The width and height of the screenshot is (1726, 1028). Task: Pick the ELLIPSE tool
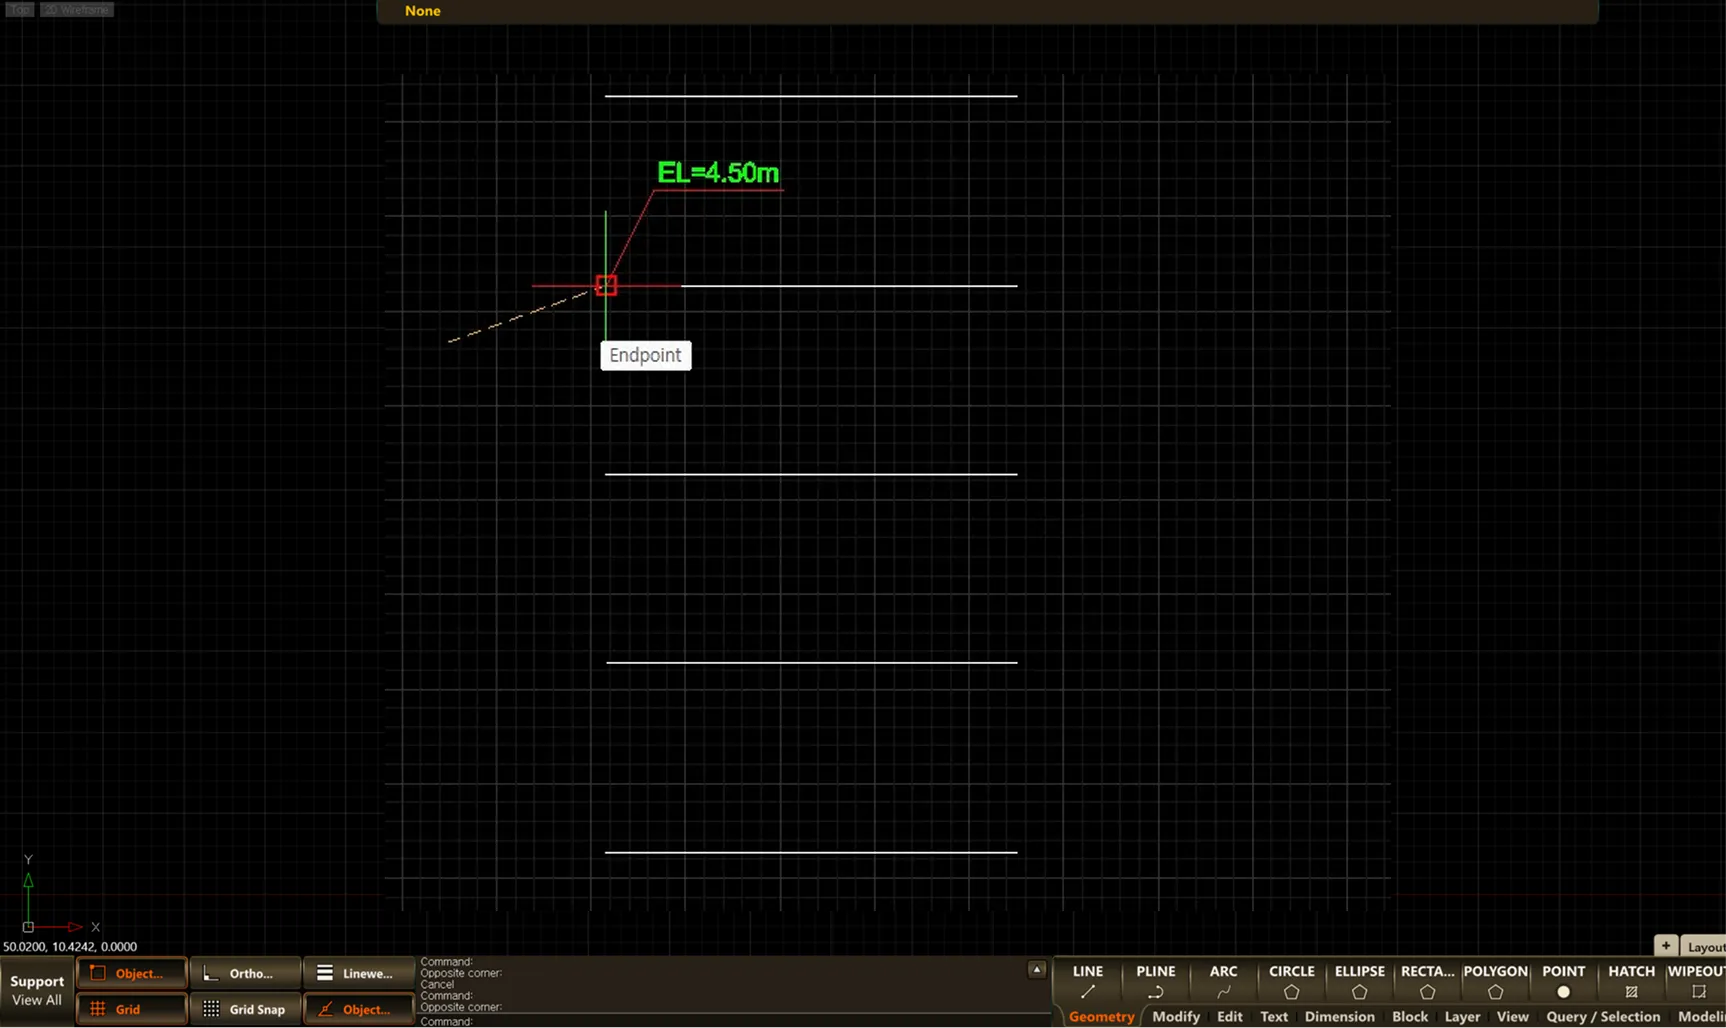pos(1359,981)
